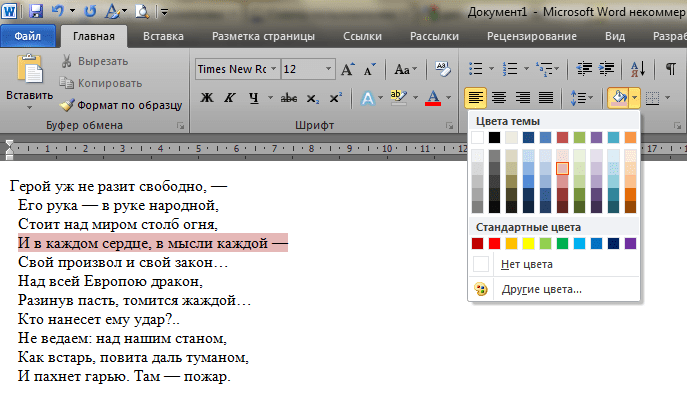This screenshot has width=687, height=404.
Task: Click the Decrease indent icon
Action: 584,69
